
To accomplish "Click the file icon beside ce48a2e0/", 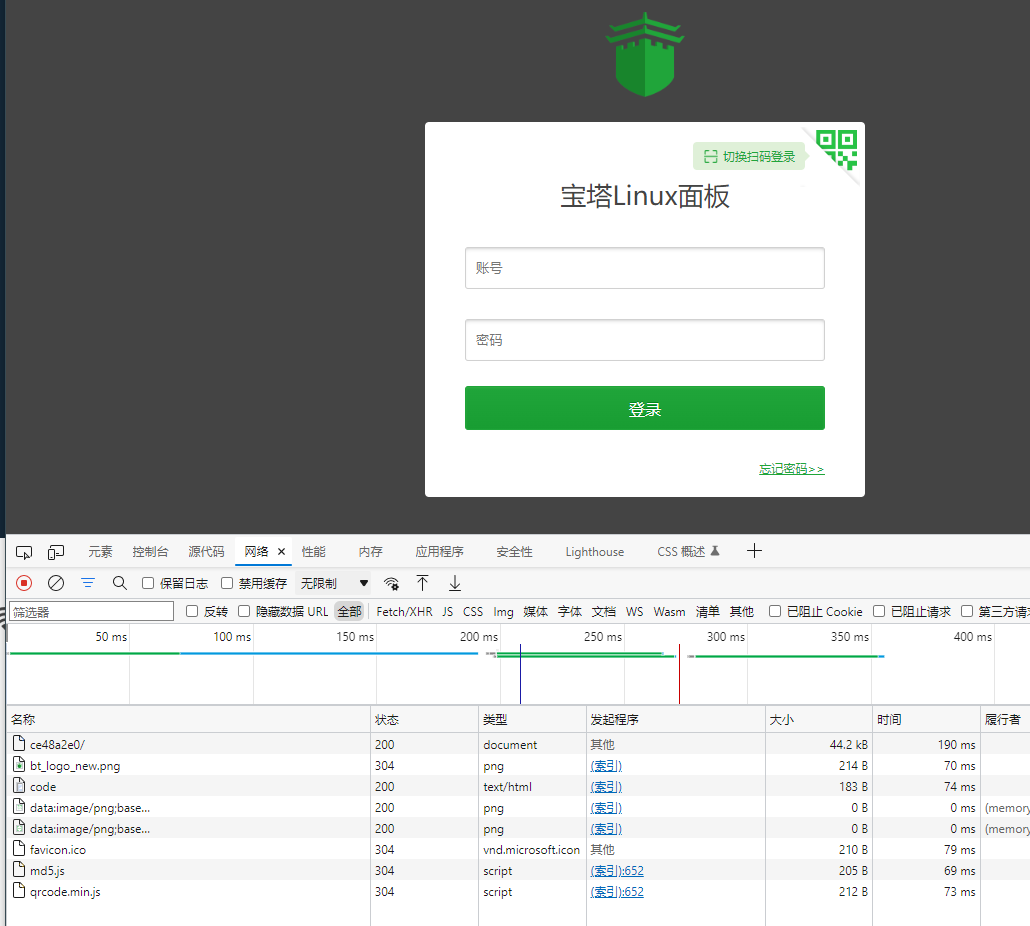I will click(19, 744).
